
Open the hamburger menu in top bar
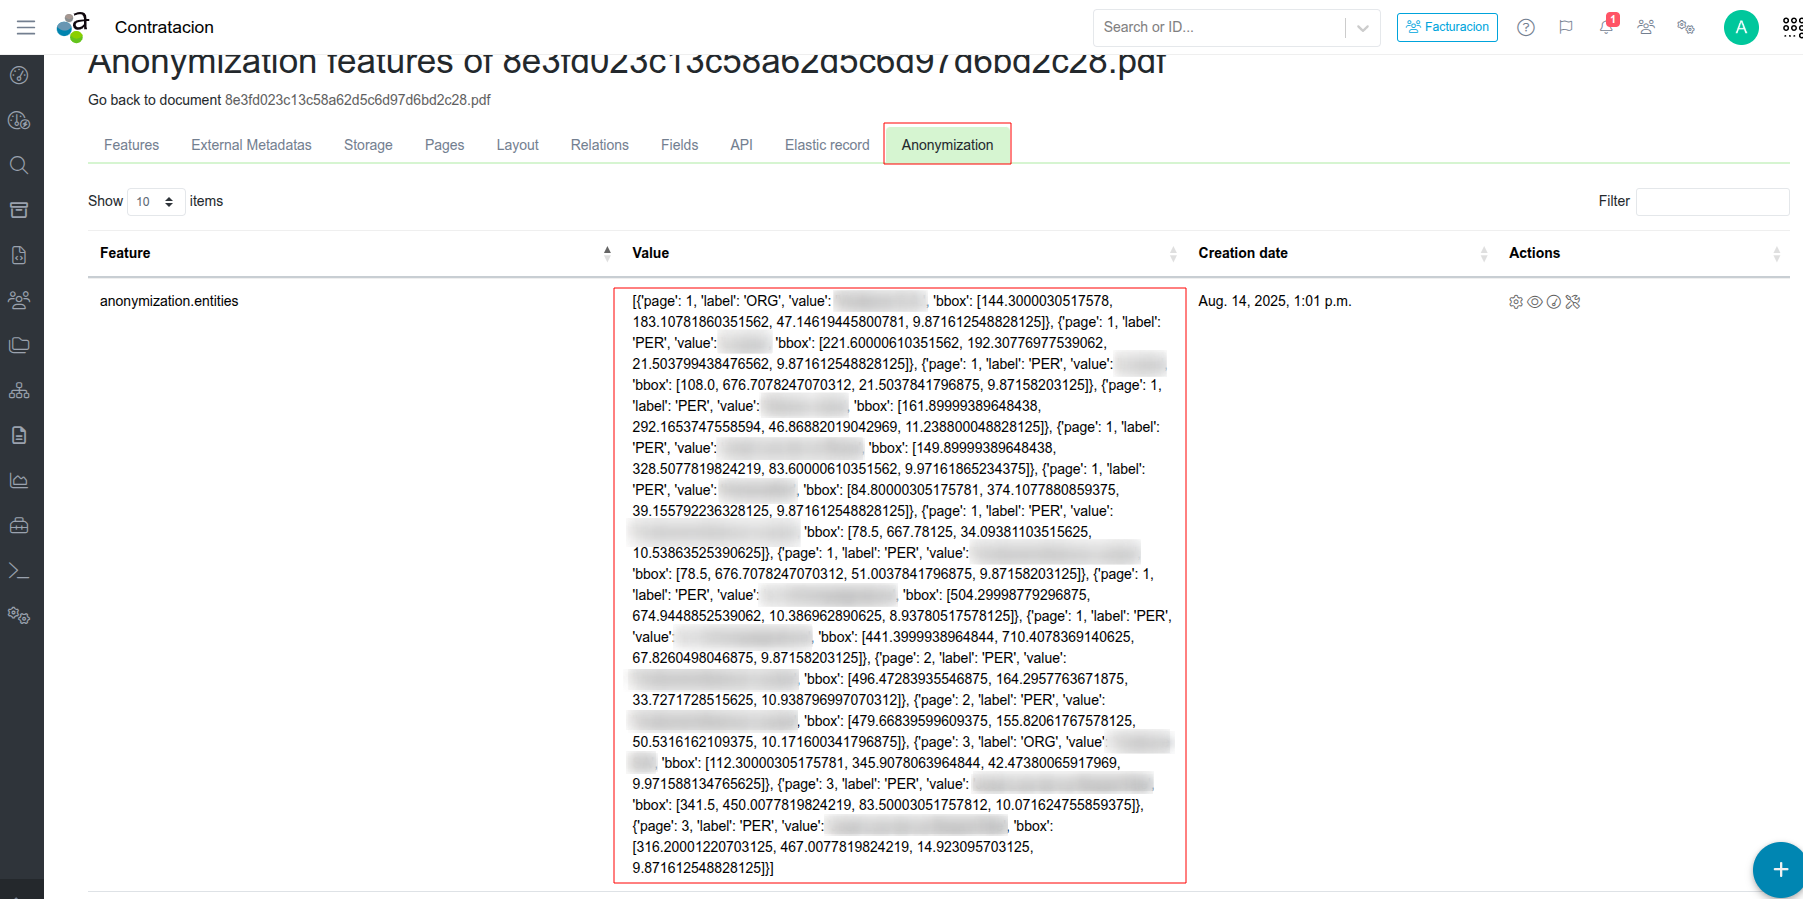(x=26, y=27)
